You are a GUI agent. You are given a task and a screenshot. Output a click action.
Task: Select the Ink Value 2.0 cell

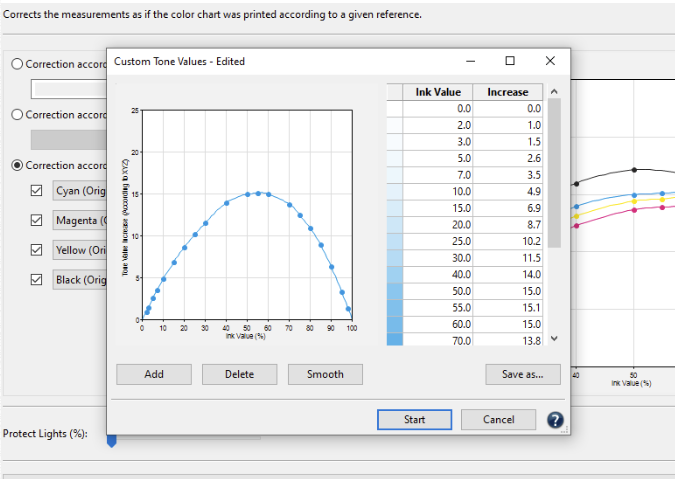(438, 125)
